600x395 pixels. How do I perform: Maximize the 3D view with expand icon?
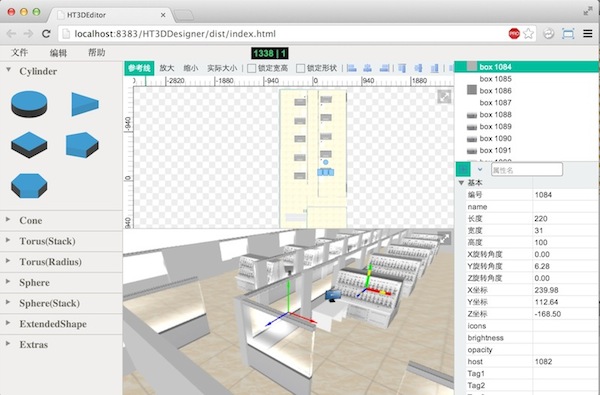pyautogui.click(x=444, y=238)
